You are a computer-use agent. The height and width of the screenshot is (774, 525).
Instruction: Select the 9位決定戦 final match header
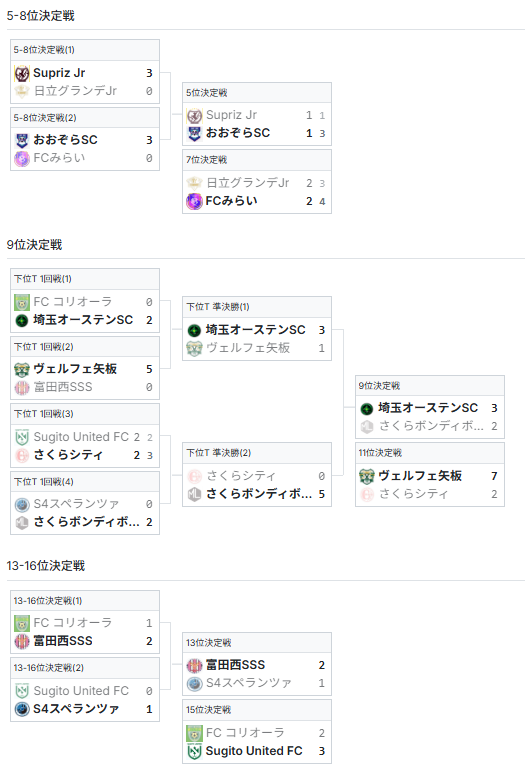(430, 386)
